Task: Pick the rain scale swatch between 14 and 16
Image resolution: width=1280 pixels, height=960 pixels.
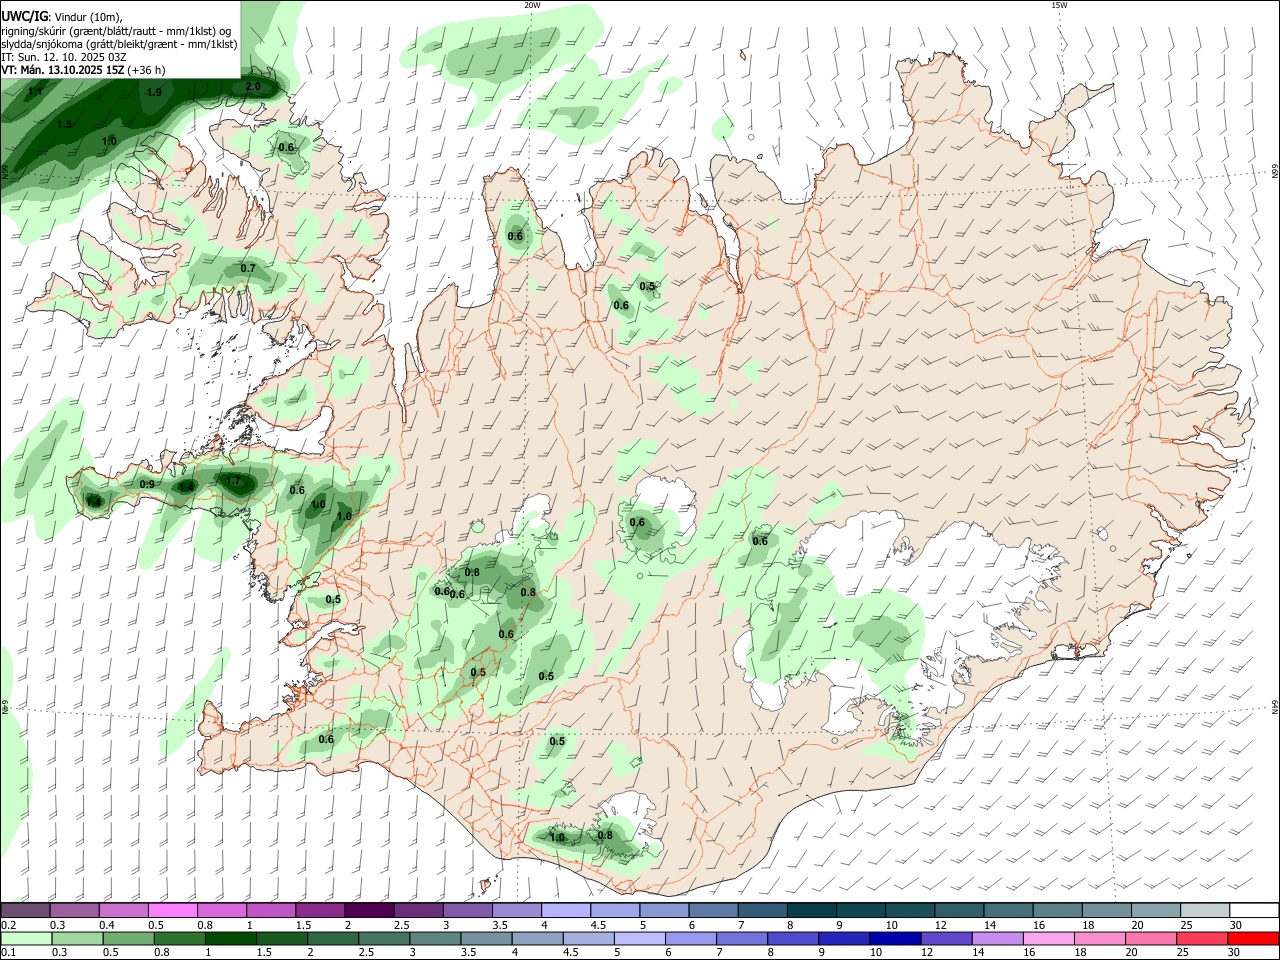Action: click(x=998, y=939)
